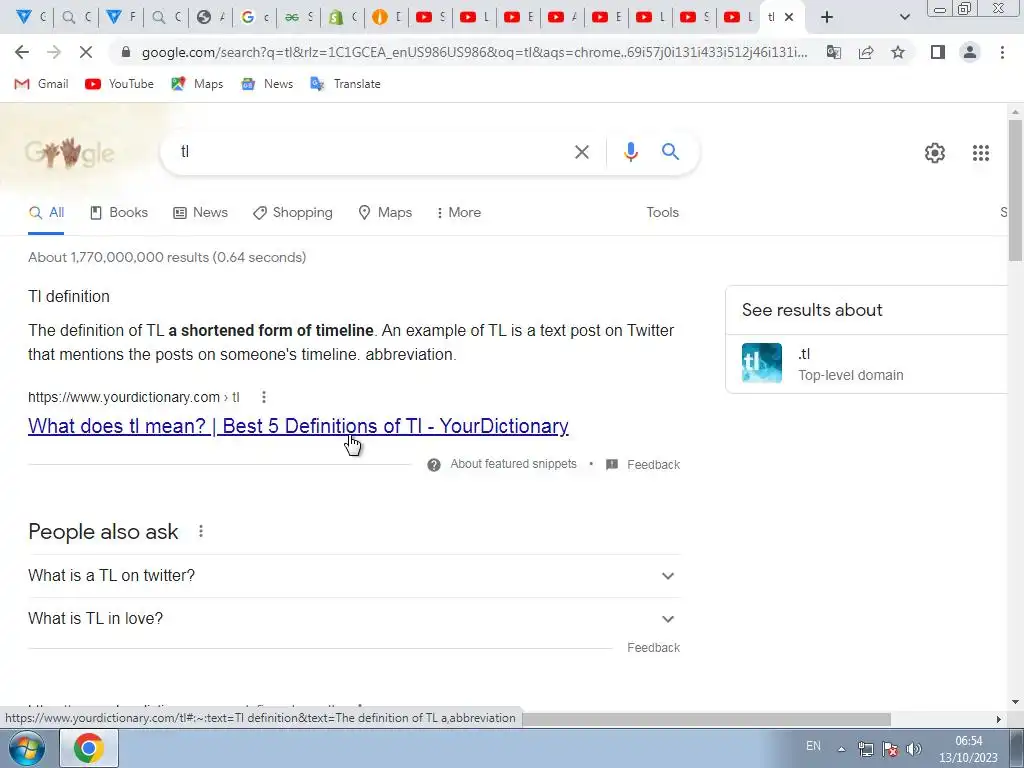Open the EN language indicator
1024x768 pixels.
(813, 746)
